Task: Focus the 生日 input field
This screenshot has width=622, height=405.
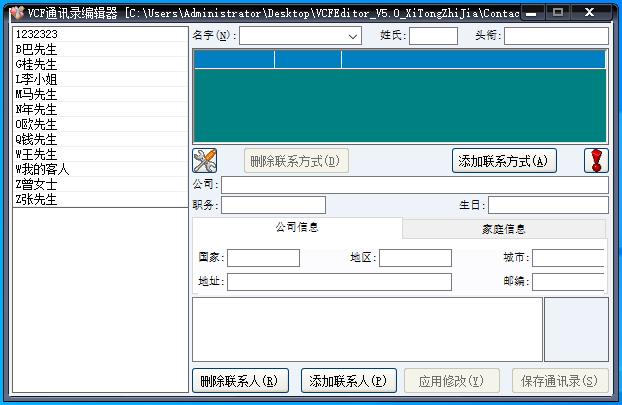Action: point(548,205)
